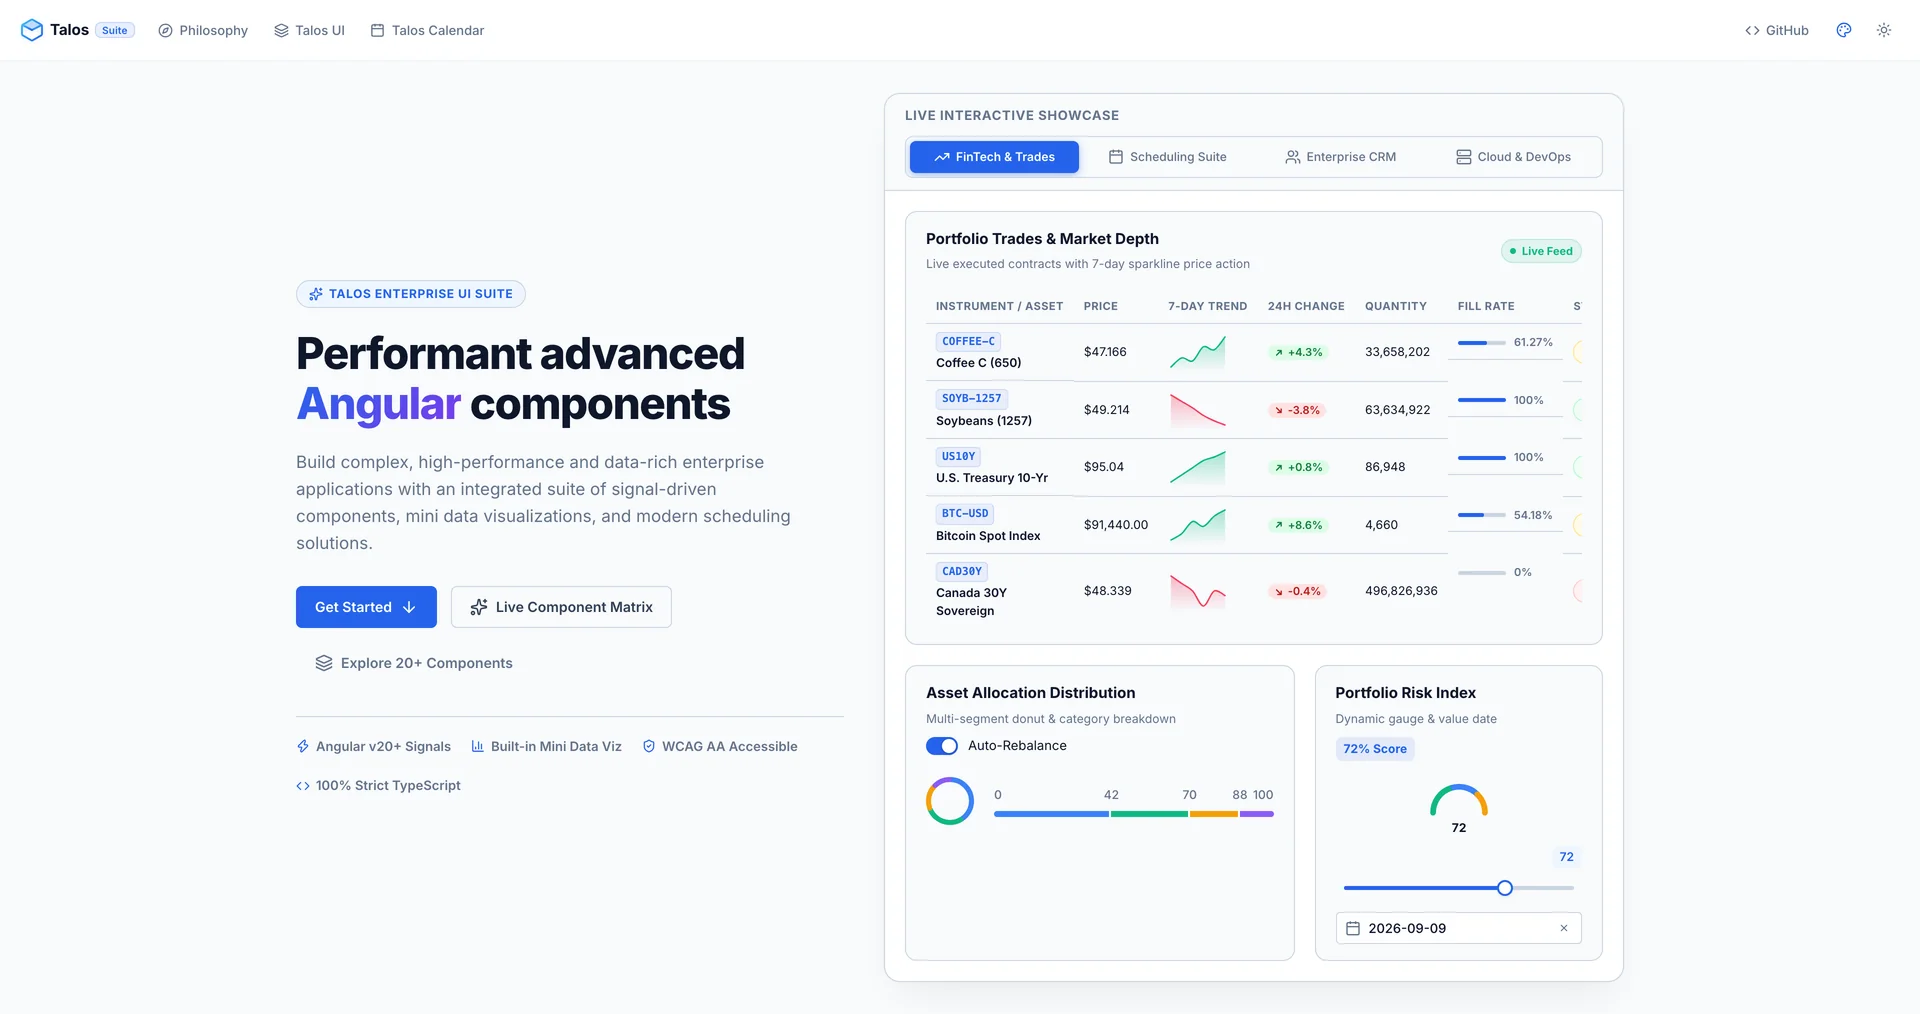Viewport: 1920px width, 1014px height.
Task: Select the Cloud & DevOps tab
Action: [1513, 157]
